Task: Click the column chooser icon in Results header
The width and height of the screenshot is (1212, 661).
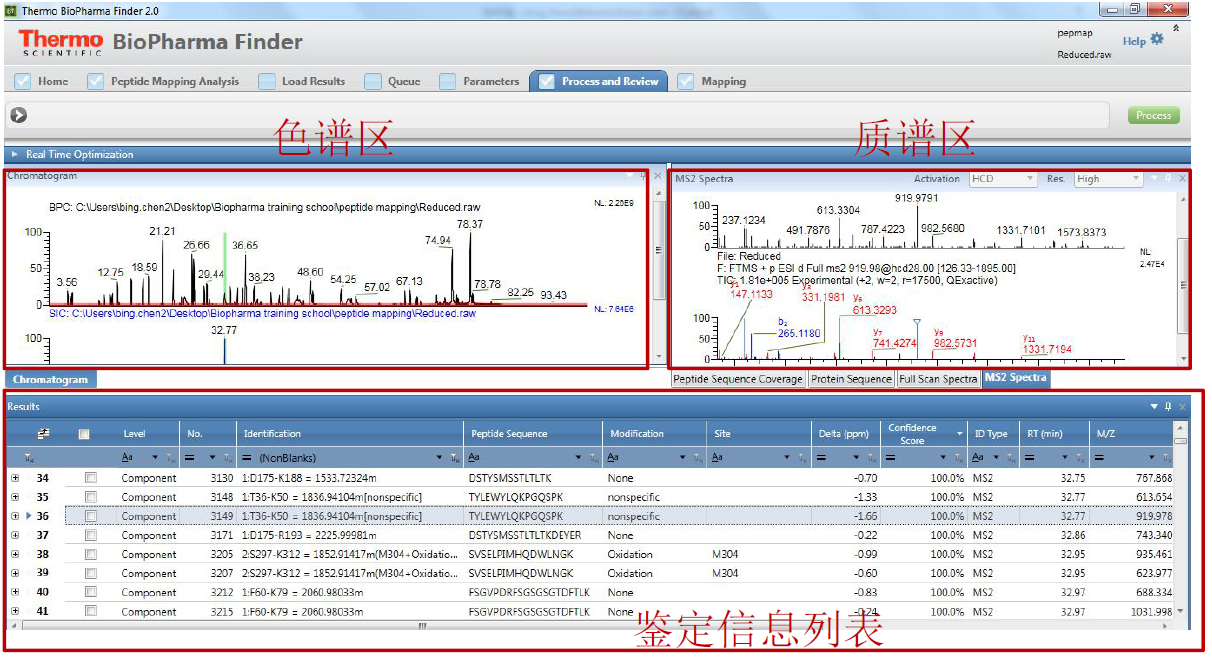Action: (44, 434)
